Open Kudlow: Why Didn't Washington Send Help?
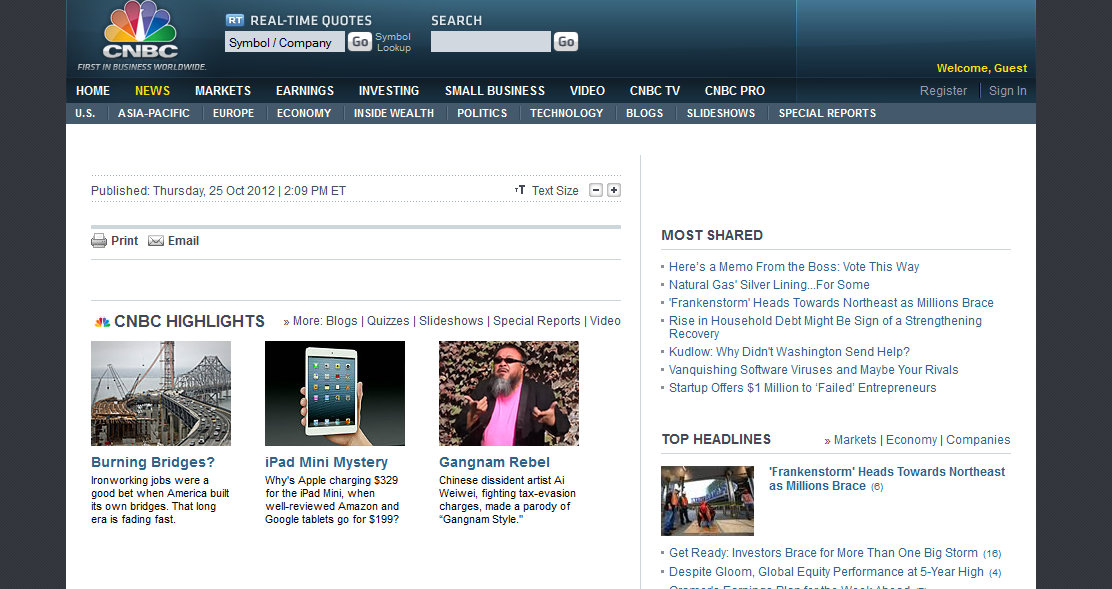Screen dimensions: 1112x589 tap(789, 352)
